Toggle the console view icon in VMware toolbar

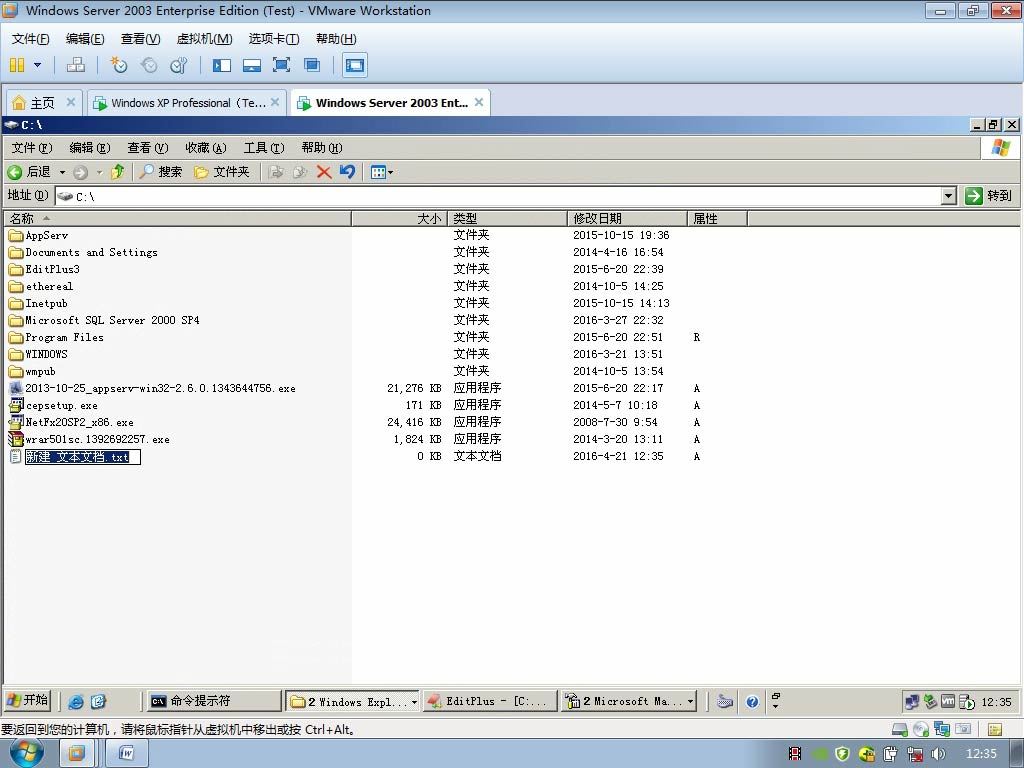pyautogui.click(x=355, y=65)
